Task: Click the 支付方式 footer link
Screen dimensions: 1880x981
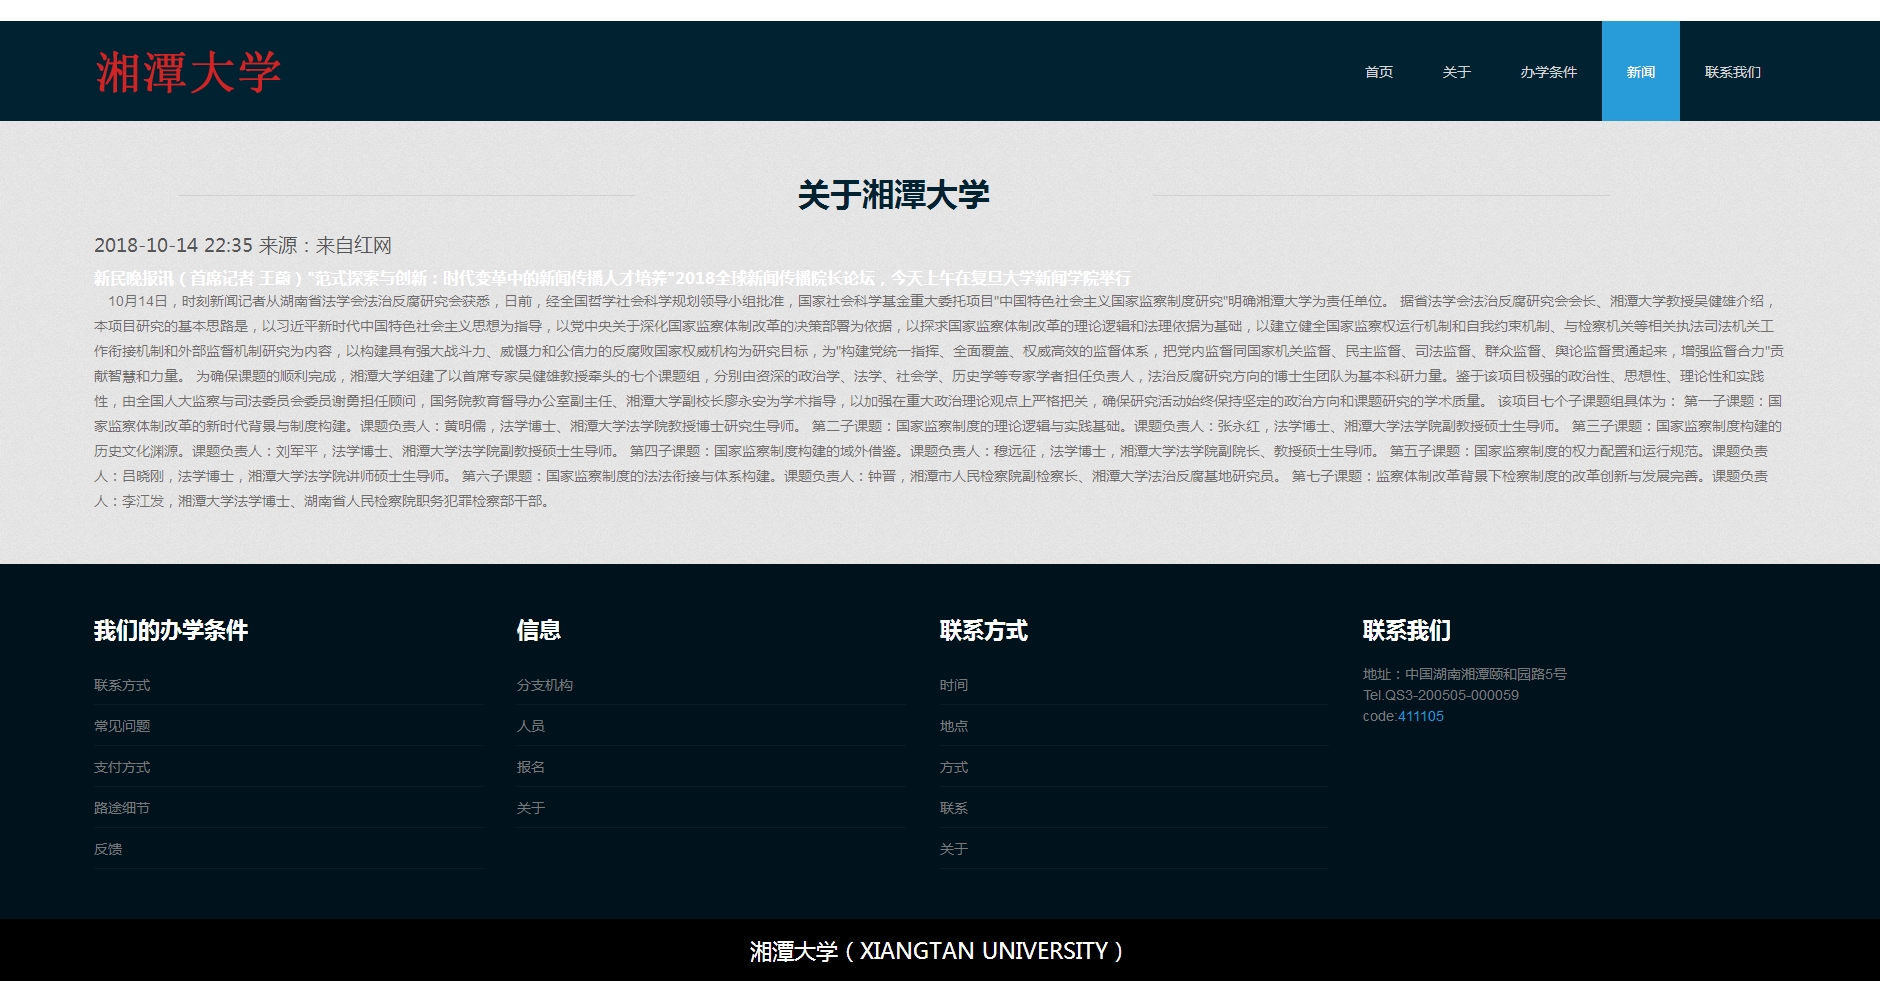Action: [122, 767]
